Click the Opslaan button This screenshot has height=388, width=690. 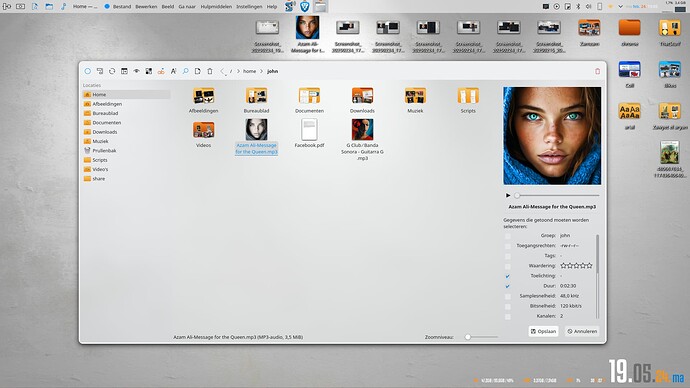pyautogui.click(x=543, y=331)
